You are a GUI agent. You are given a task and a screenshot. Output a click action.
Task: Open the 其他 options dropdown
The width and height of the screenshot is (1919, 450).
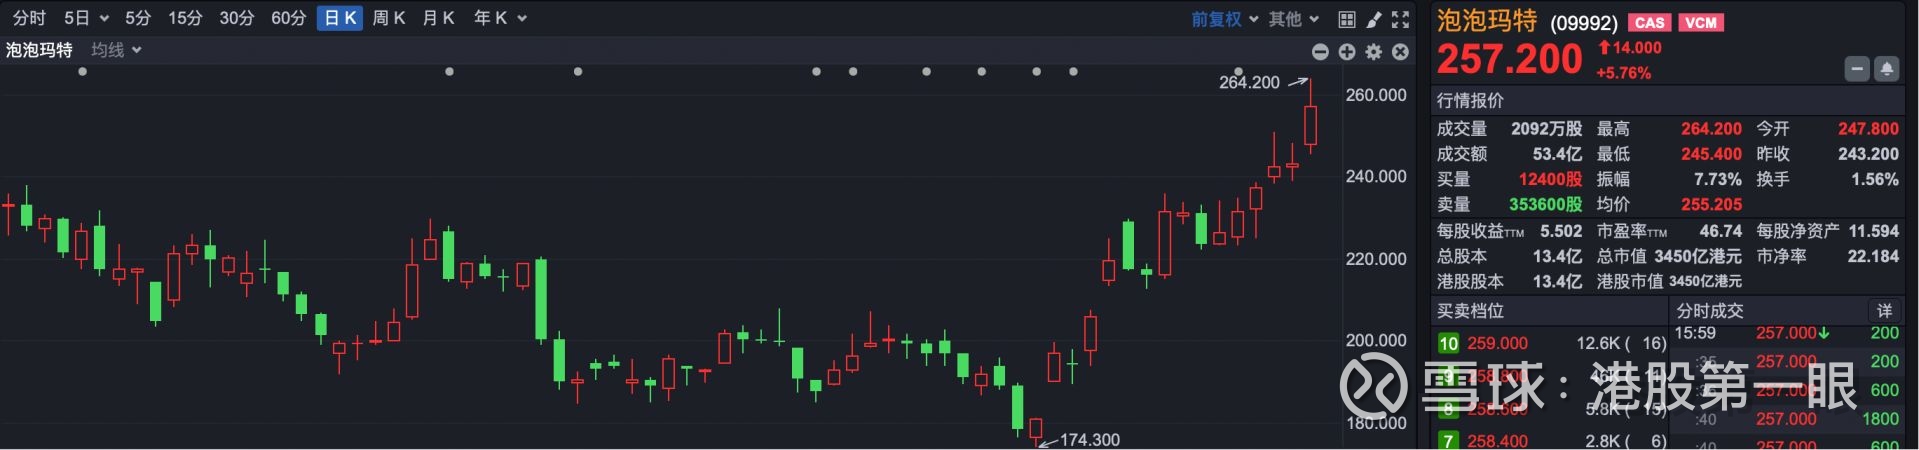(1294, 19)
